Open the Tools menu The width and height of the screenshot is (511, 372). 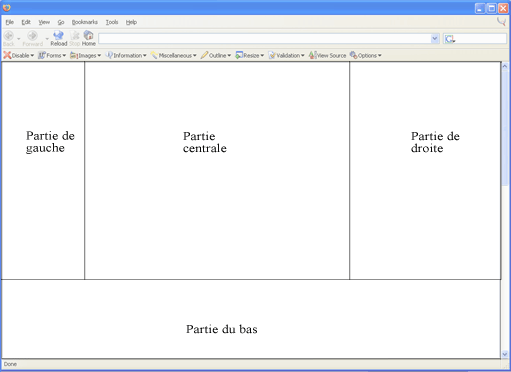(112, 22)
